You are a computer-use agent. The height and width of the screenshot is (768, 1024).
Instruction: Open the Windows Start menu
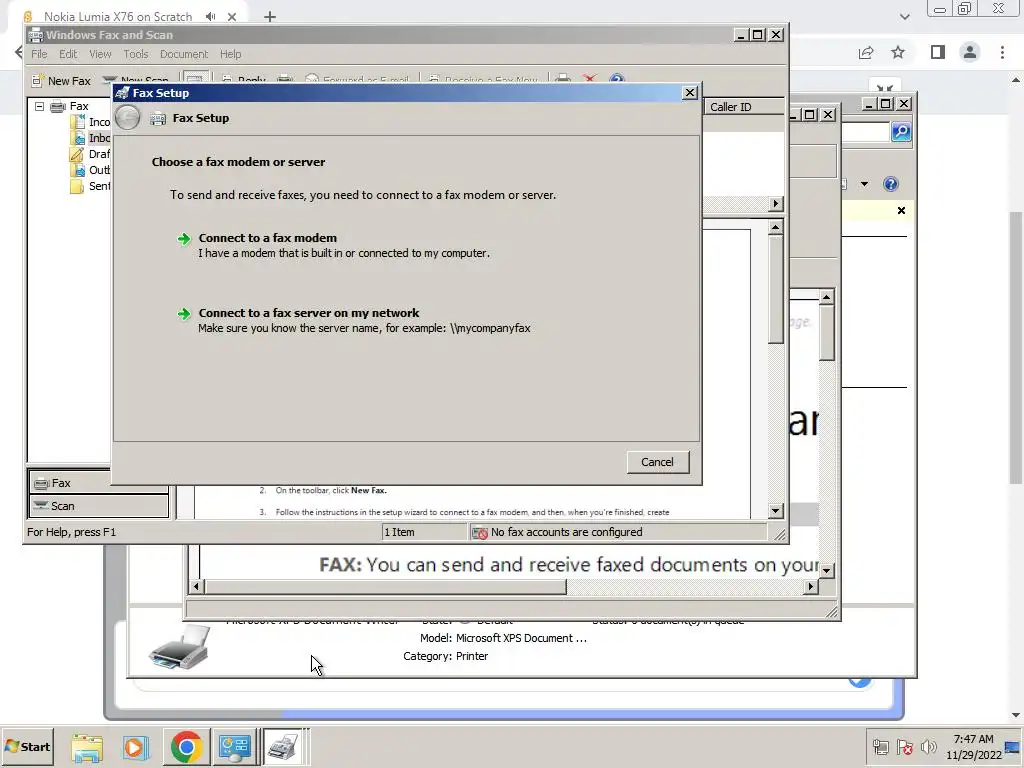27,746
